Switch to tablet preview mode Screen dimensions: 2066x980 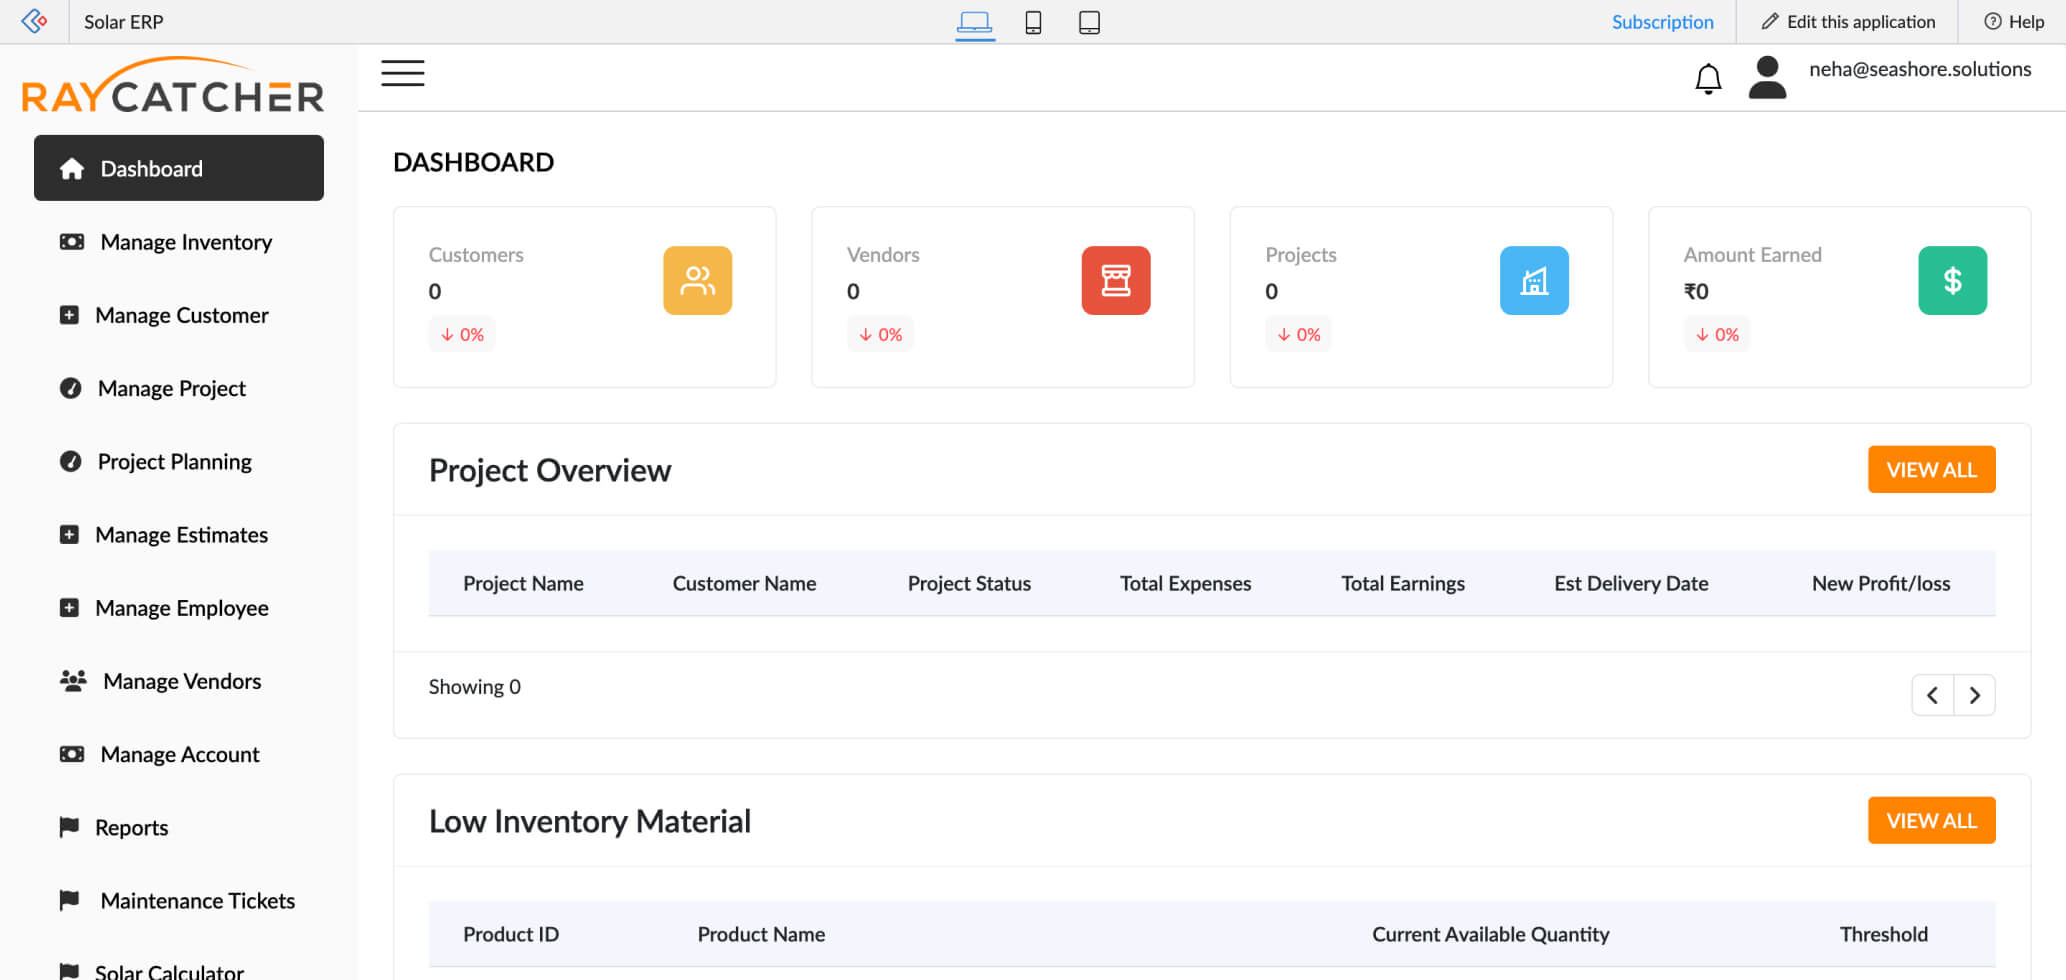pyautogui.click(x=1088, y=21)
